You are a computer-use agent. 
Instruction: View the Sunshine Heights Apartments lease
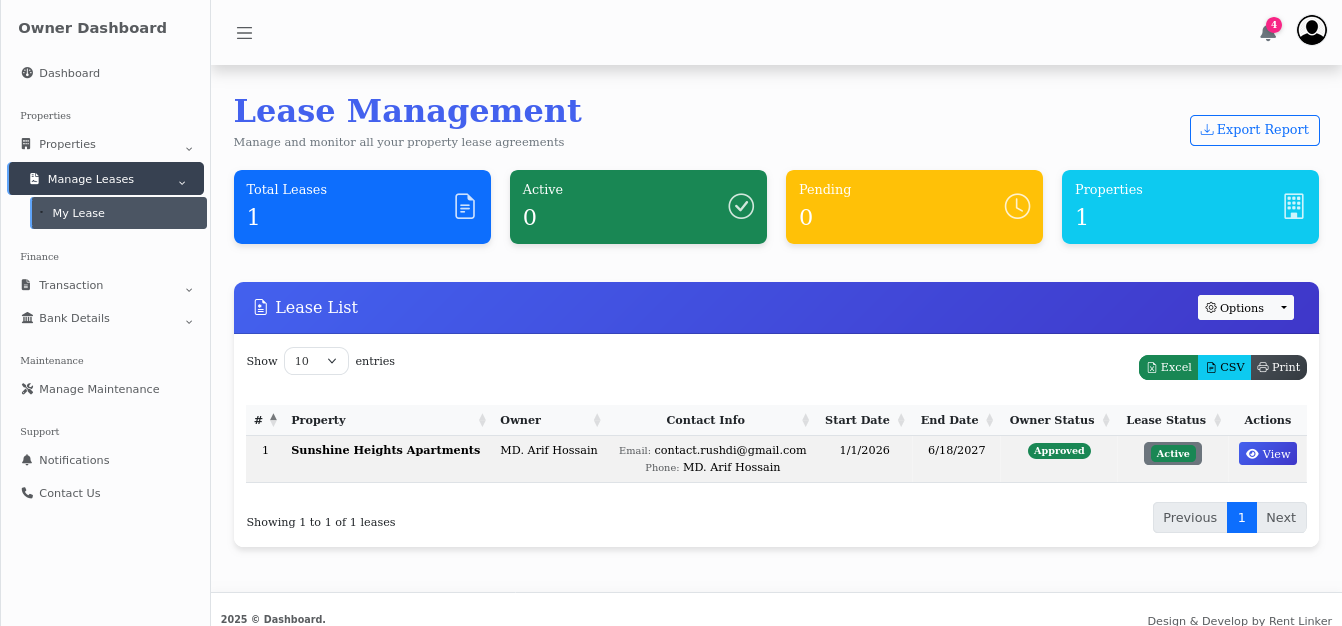click(1267, 453)
